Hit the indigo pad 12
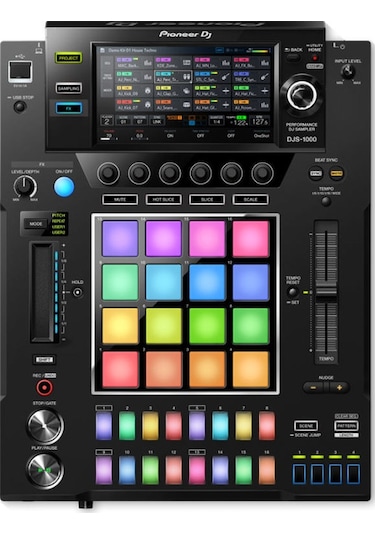Image resolution: width=375 pixels, height=535 pixels. point(251,282)
